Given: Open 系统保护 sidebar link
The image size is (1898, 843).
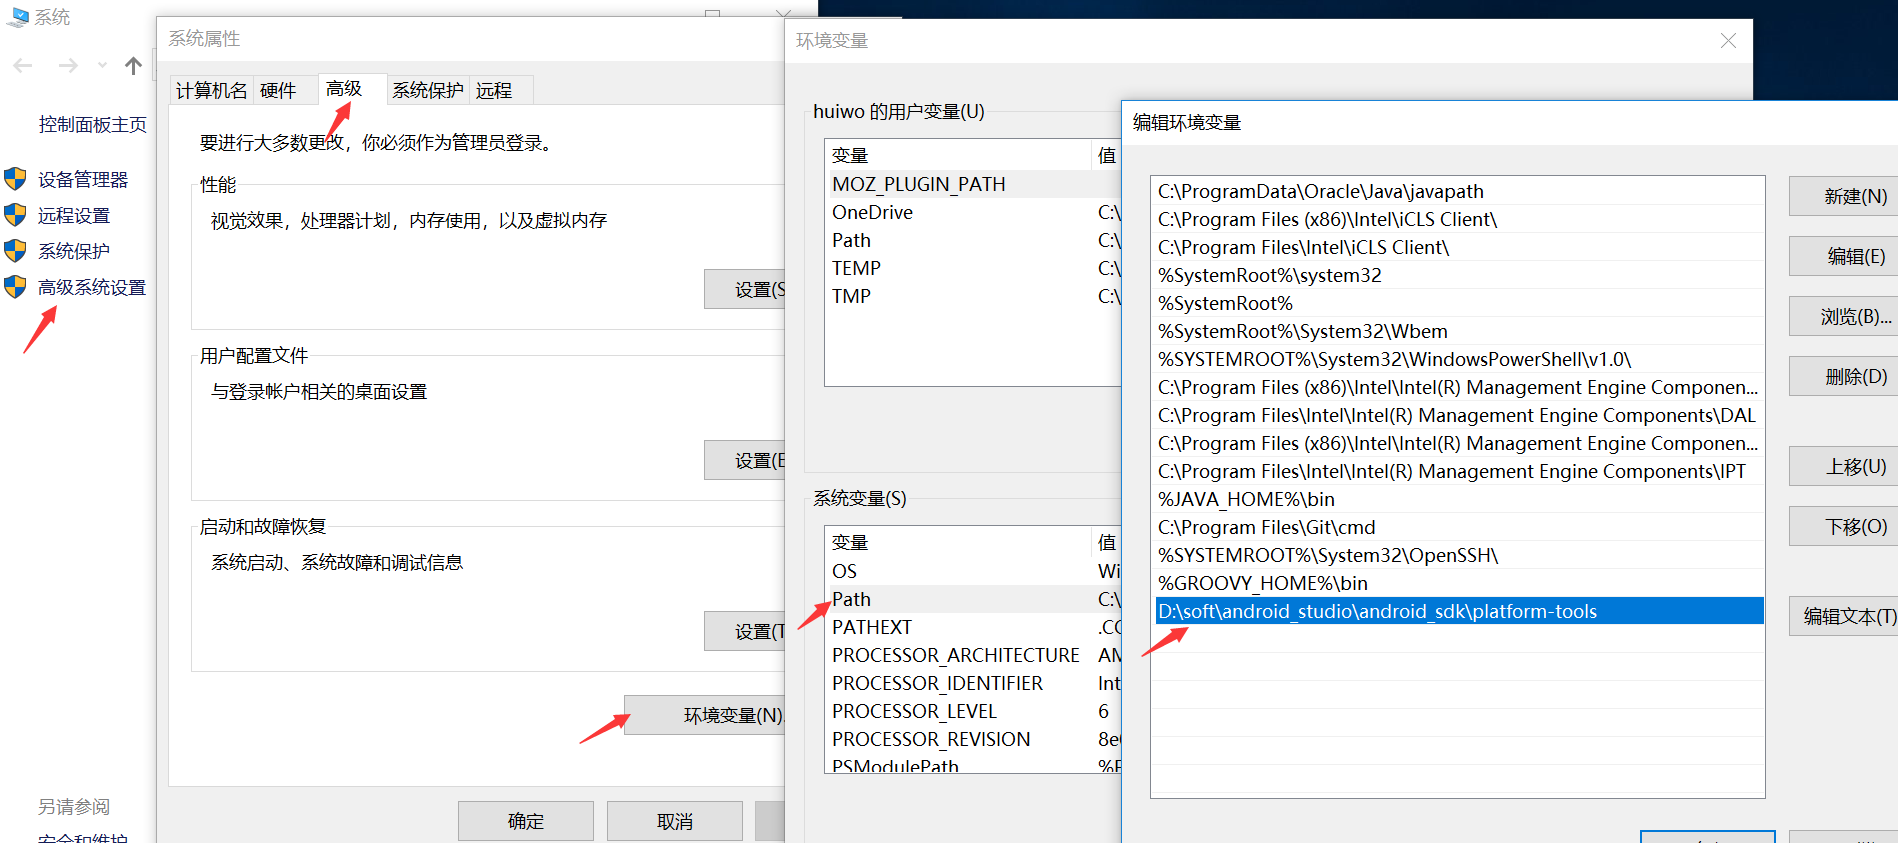Looking at the screenshot, I should 74,251.
